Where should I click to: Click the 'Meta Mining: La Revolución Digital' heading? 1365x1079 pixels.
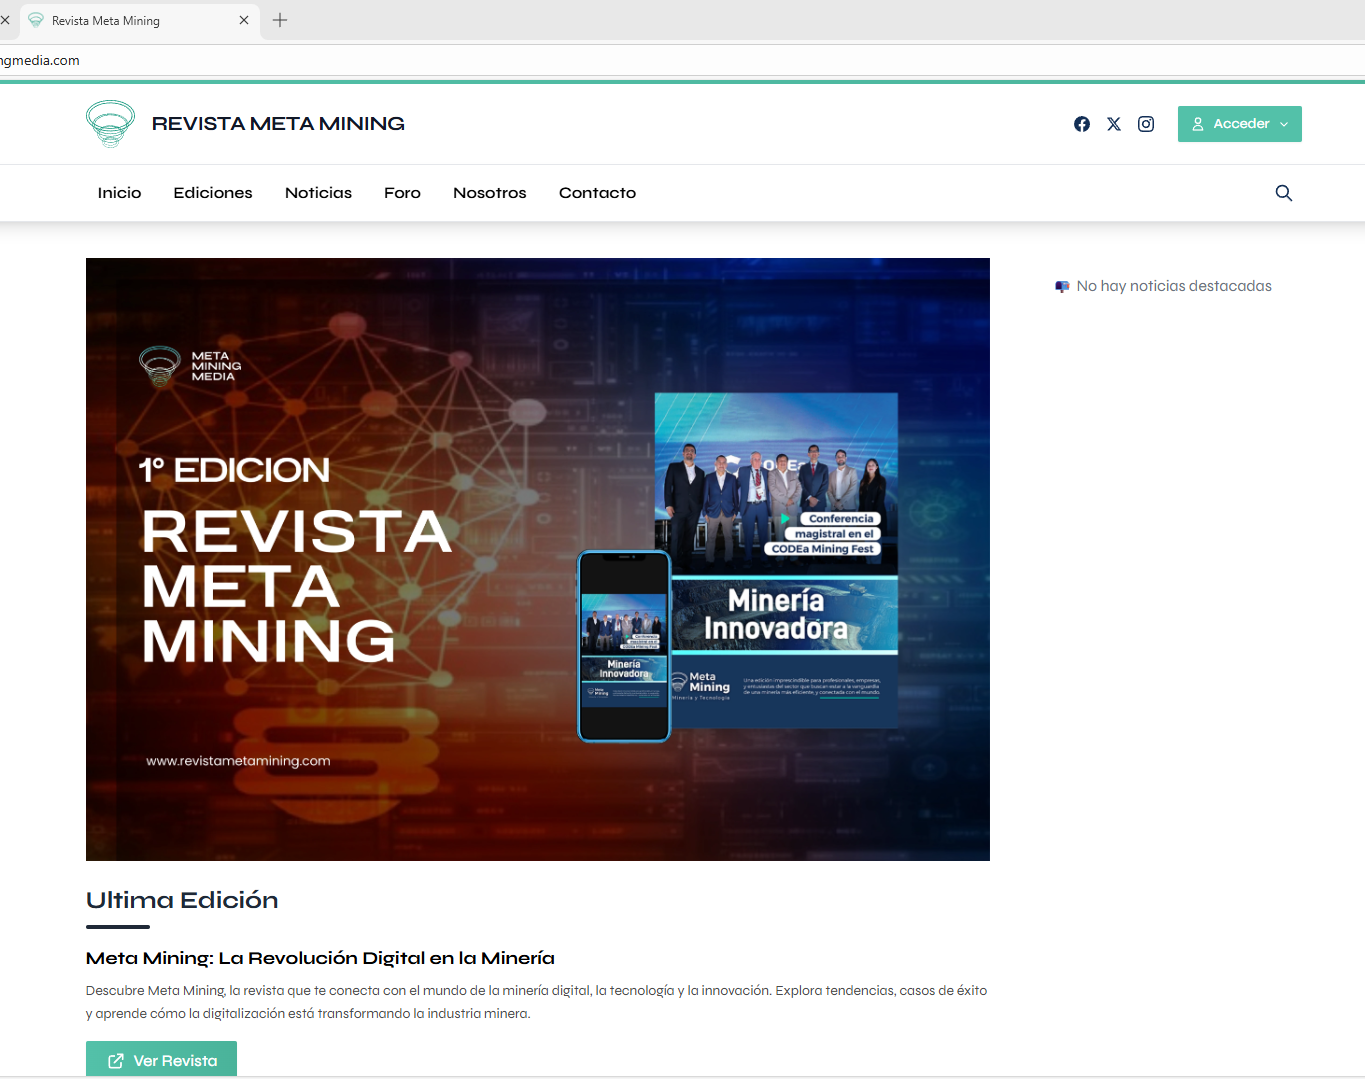click(320, 958)
